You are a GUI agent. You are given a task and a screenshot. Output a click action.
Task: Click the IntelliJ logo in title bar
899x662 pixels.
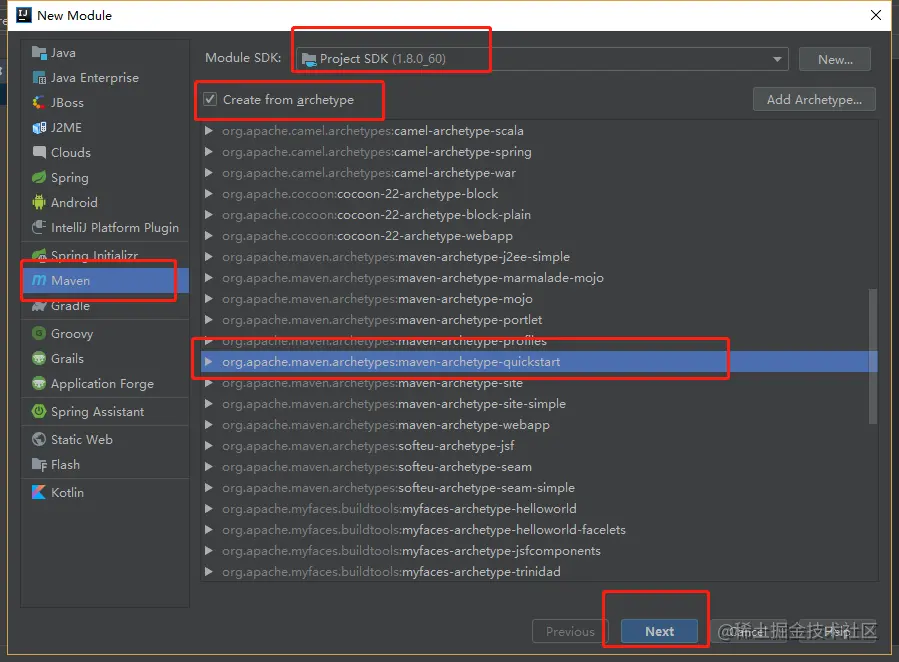[24, 15]
